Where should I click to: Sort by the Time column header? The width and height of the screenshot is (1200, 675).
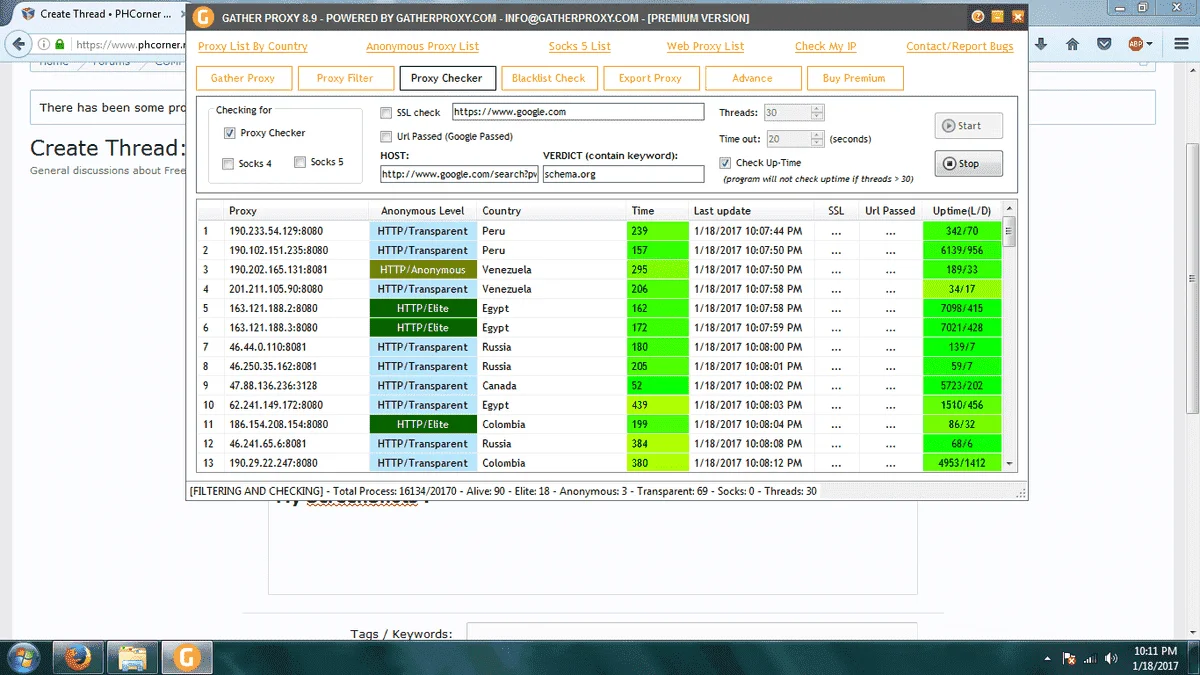coord(657,211)
